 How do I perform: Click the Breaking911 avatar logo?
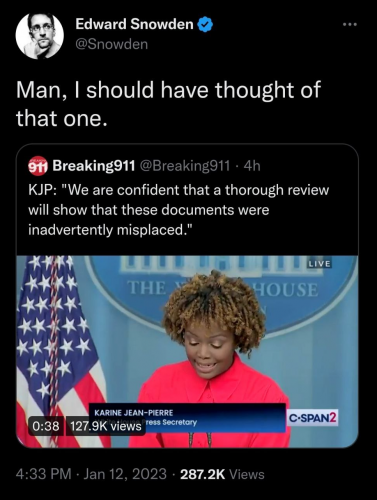tap(38, 165)
